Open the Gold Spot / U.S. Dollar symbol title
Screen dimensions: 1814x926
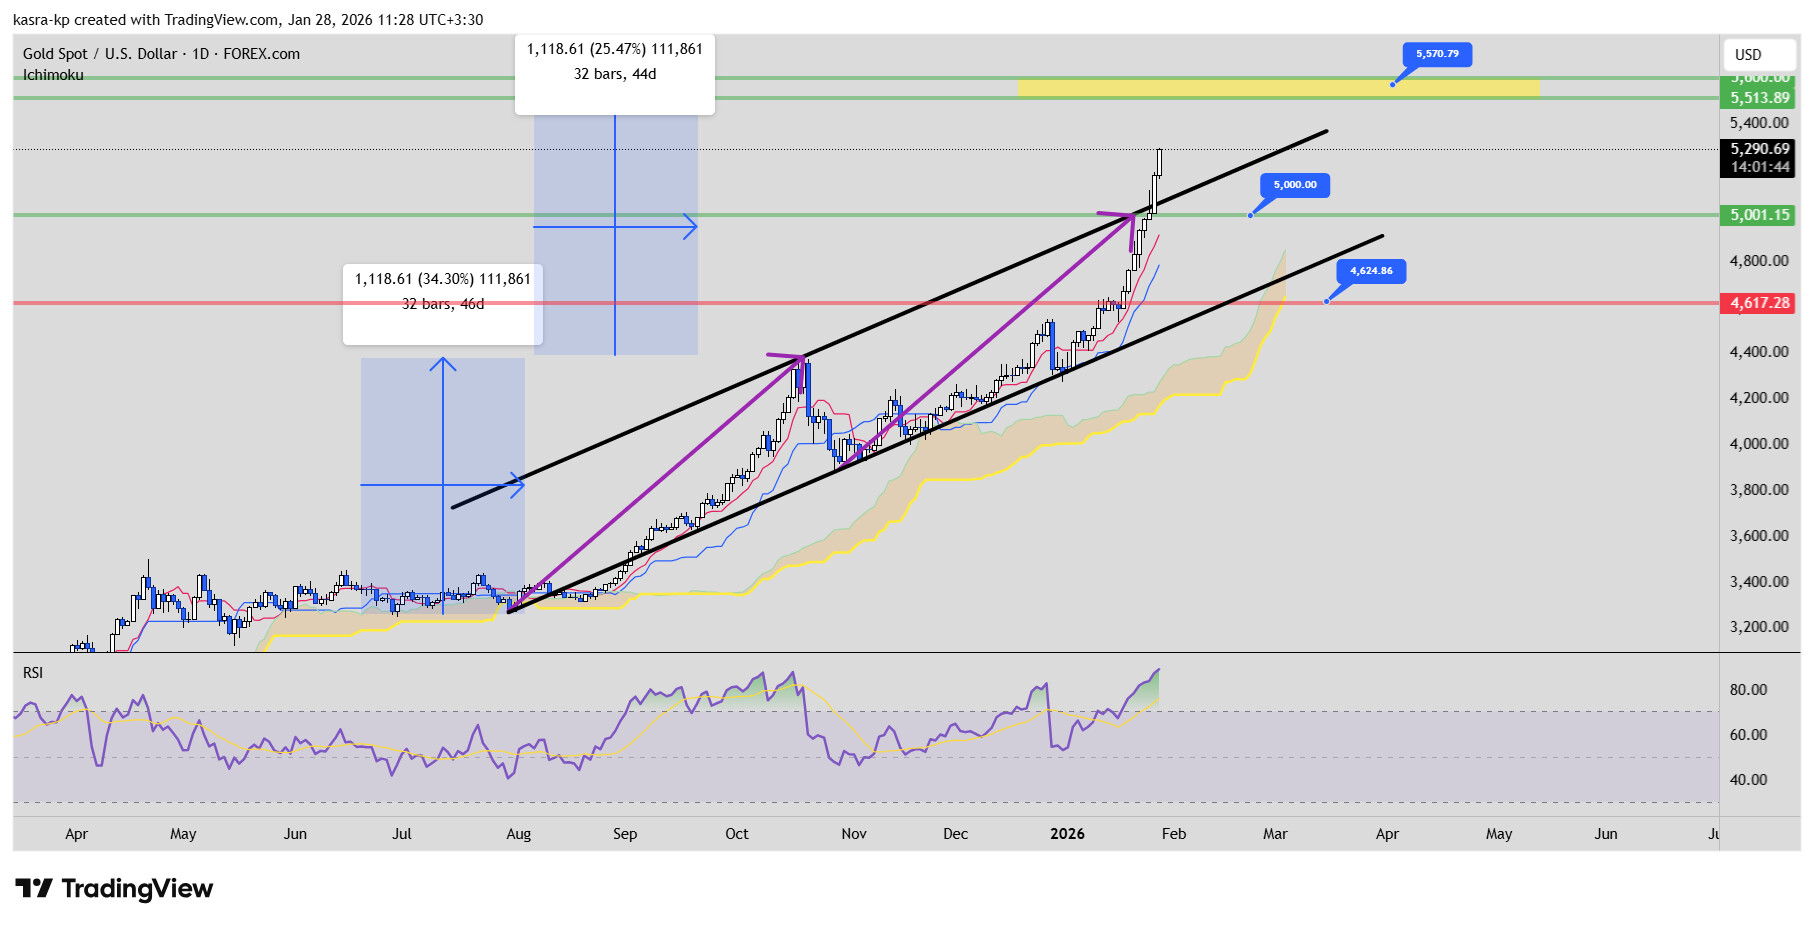click(x=161, y=54)
